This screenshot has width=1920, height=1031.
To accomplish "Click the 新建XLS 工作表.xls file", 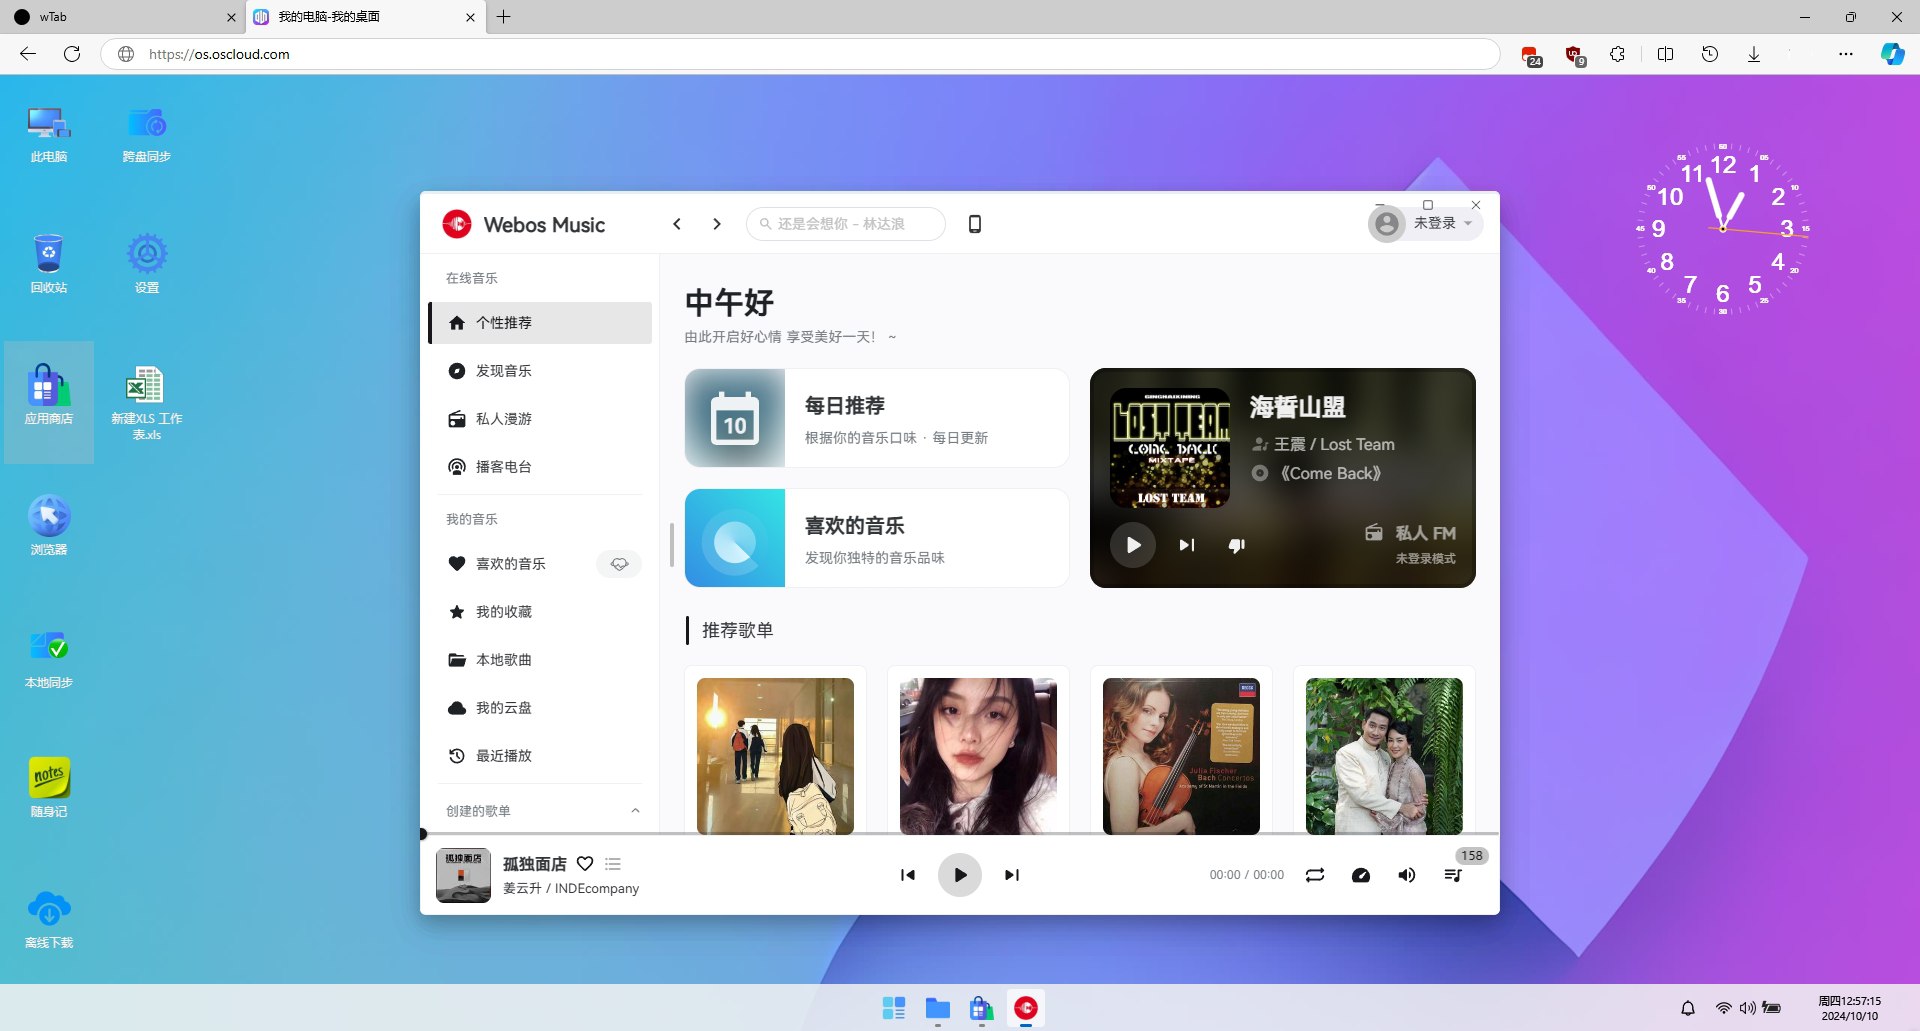I will 147,403.
